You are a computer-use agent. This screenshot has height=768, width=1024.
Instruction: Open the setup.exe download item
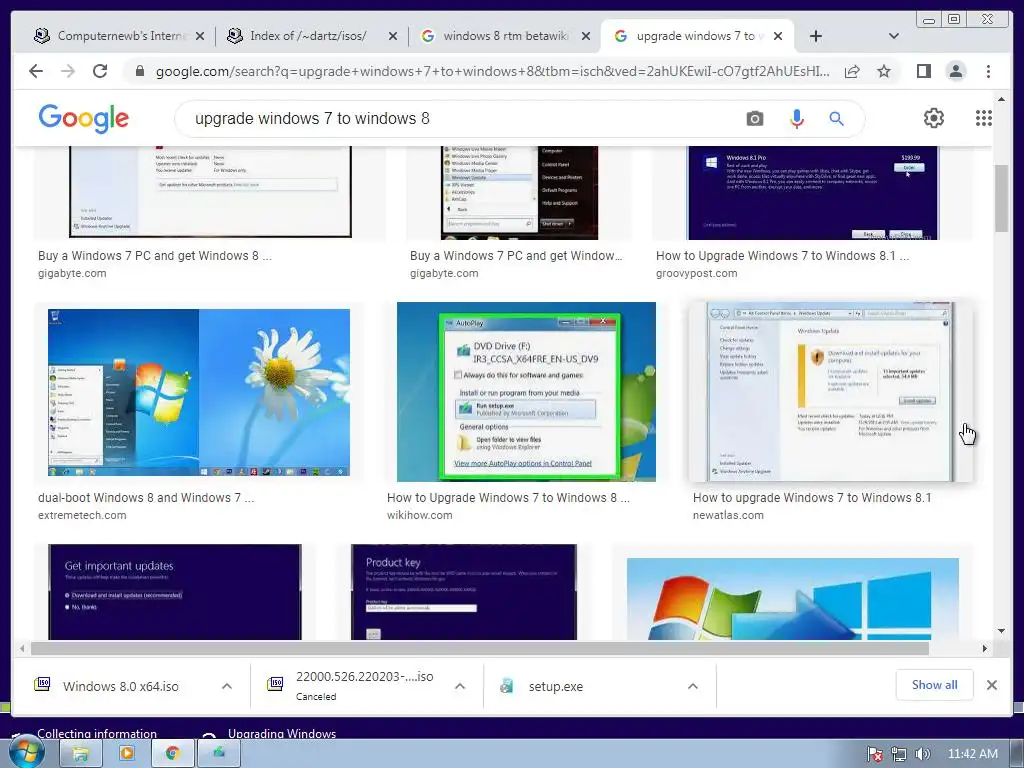tap(555, 686)
